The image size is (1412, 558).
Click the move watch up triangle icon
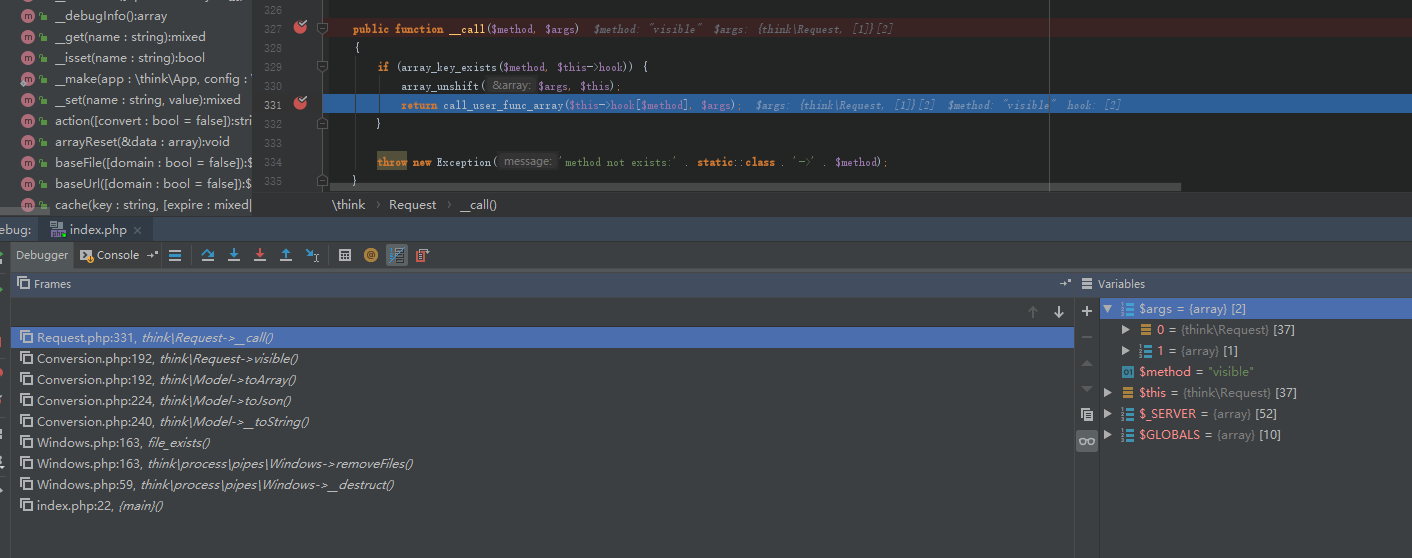[x=1087, y=363]
